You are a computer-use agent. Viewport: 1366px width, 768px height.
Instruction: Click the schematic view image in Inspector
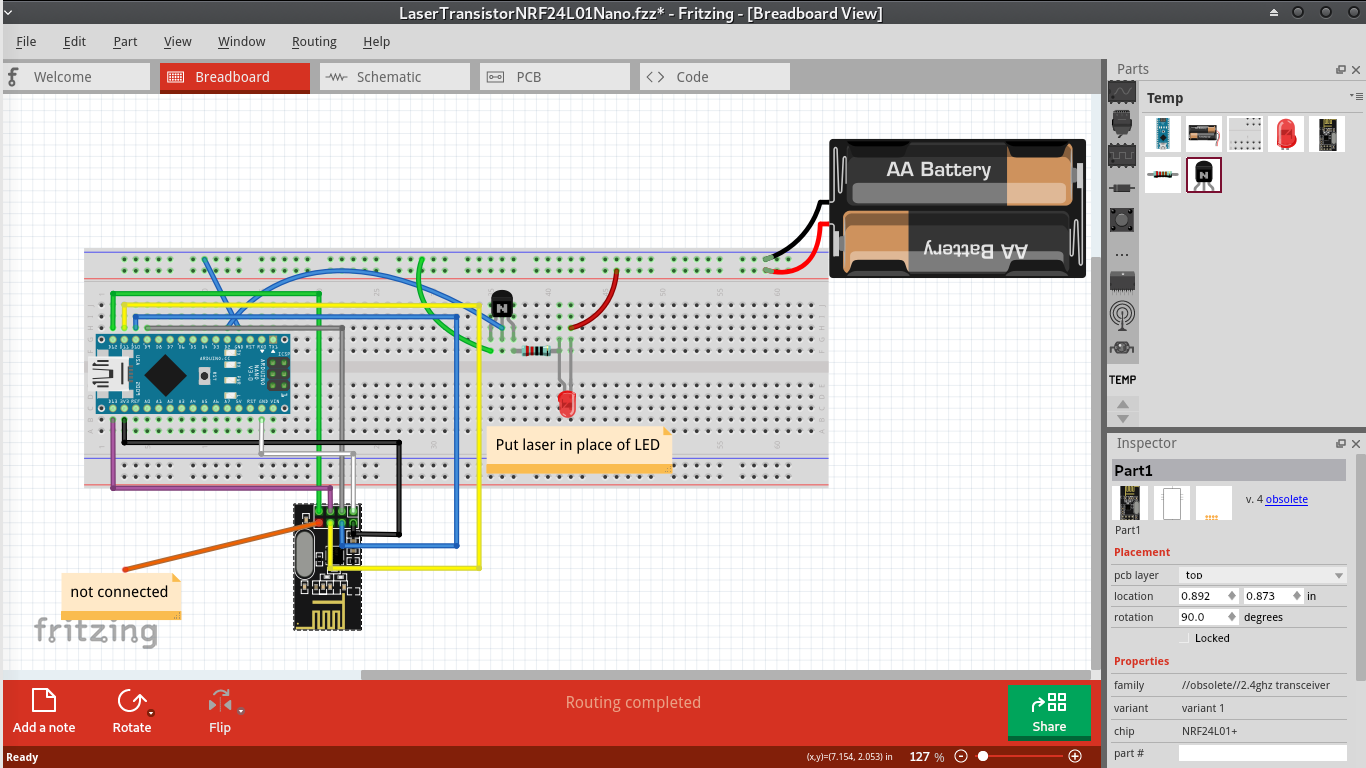1172,503
